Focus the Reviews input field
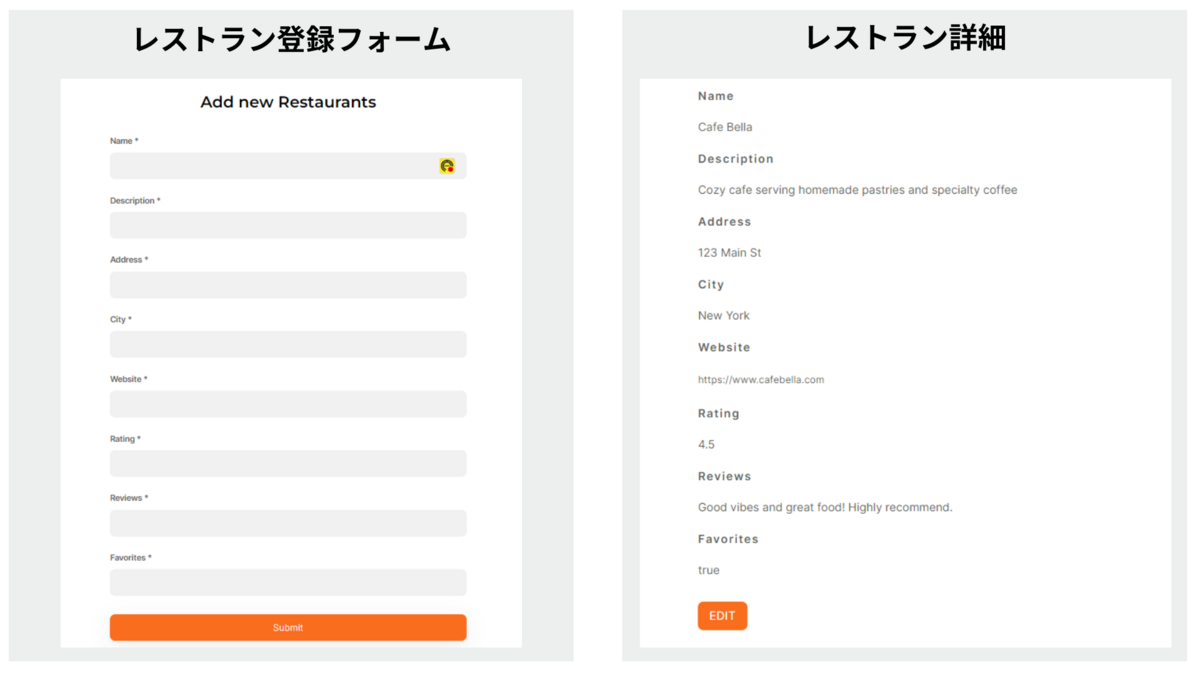The width and height of the screenshot is (1200, 675). coord(288,523)
